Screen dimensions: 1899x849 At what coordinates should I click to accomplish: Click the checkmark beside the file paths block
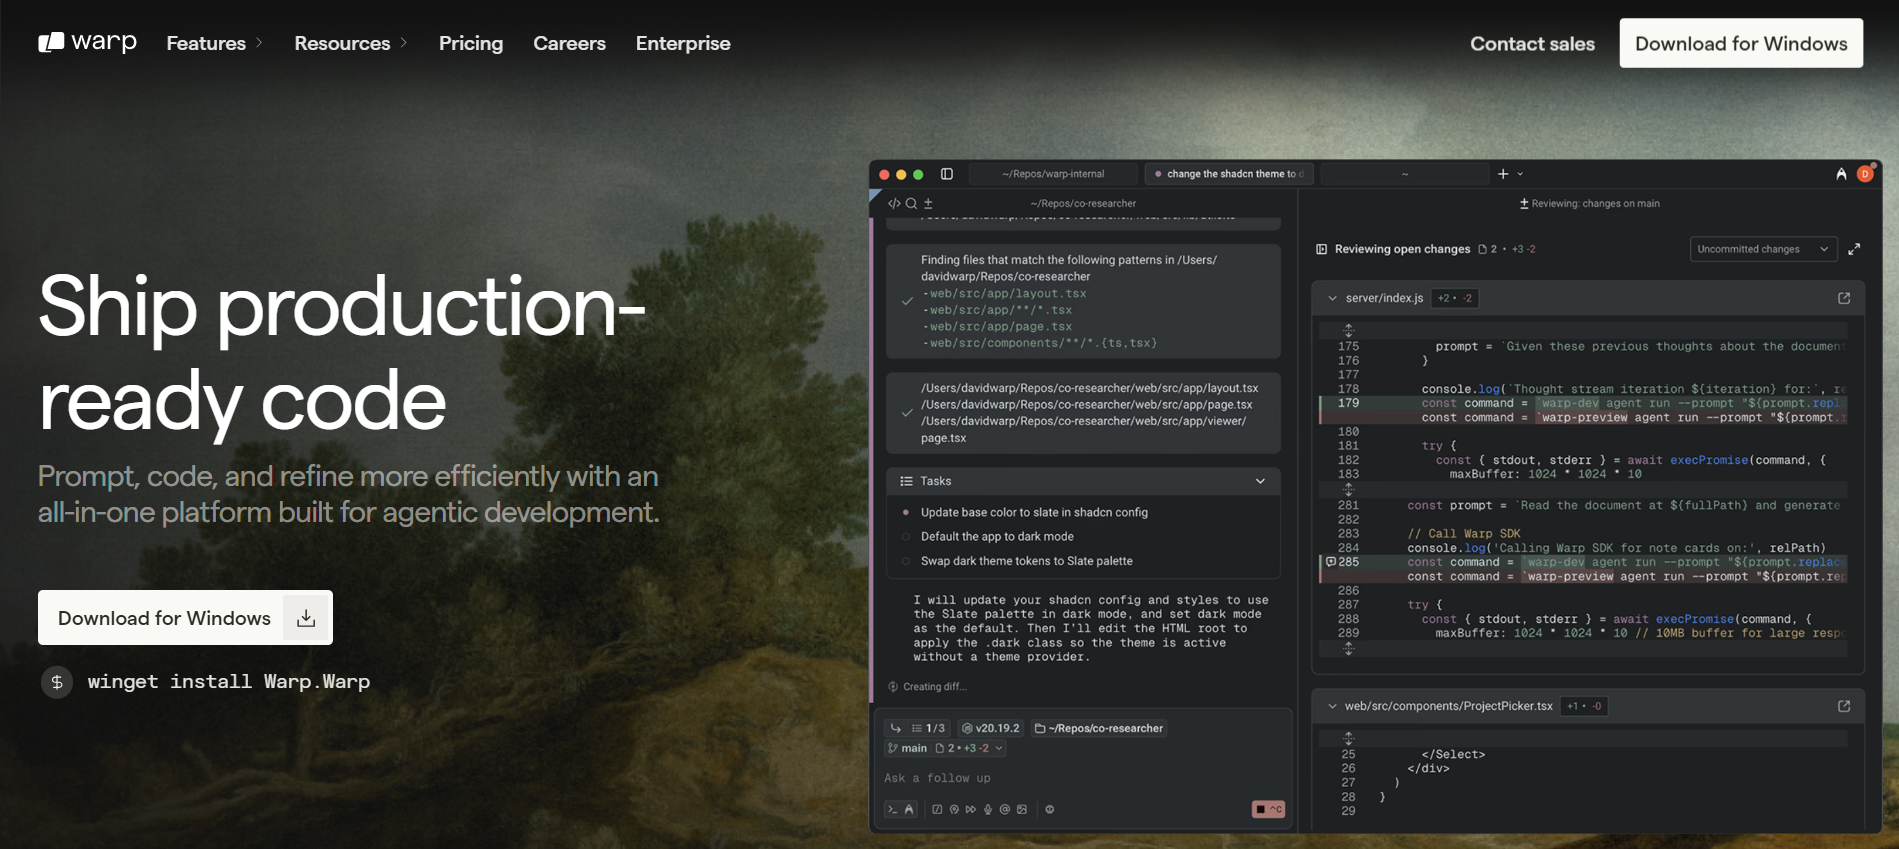click(907, 413)
